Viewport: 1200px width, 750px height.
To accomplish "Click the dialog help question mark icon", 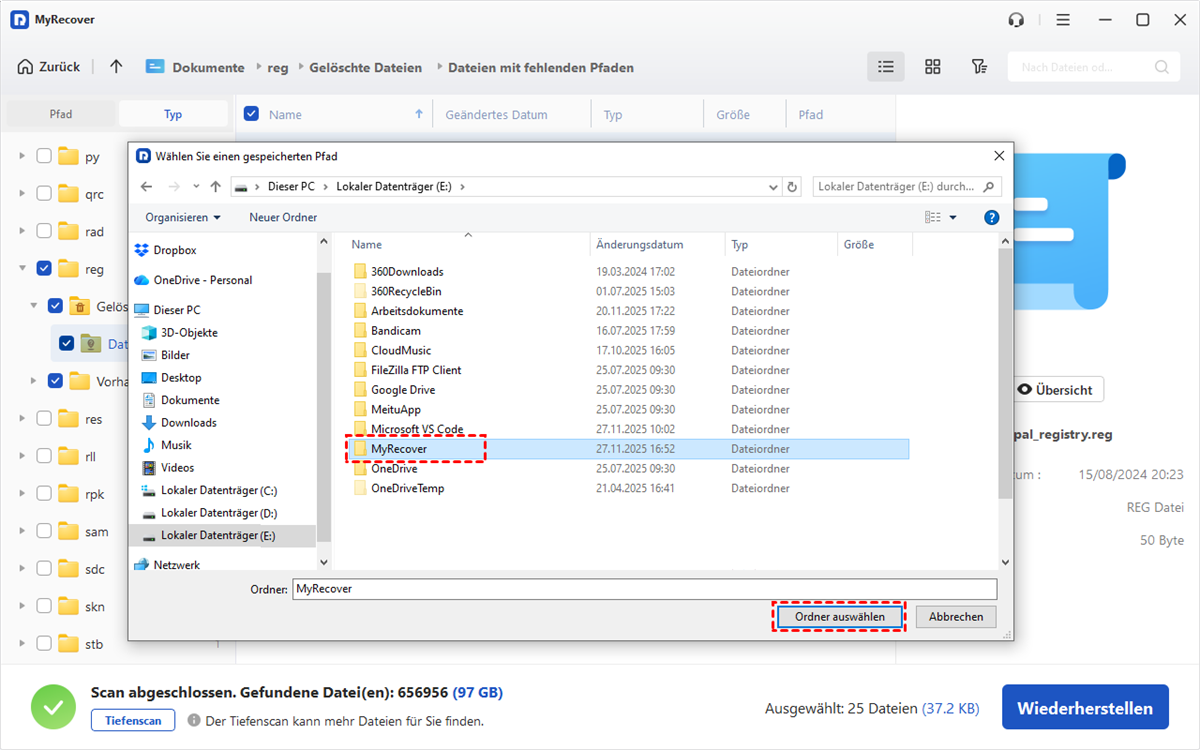I will pos(991,217).
